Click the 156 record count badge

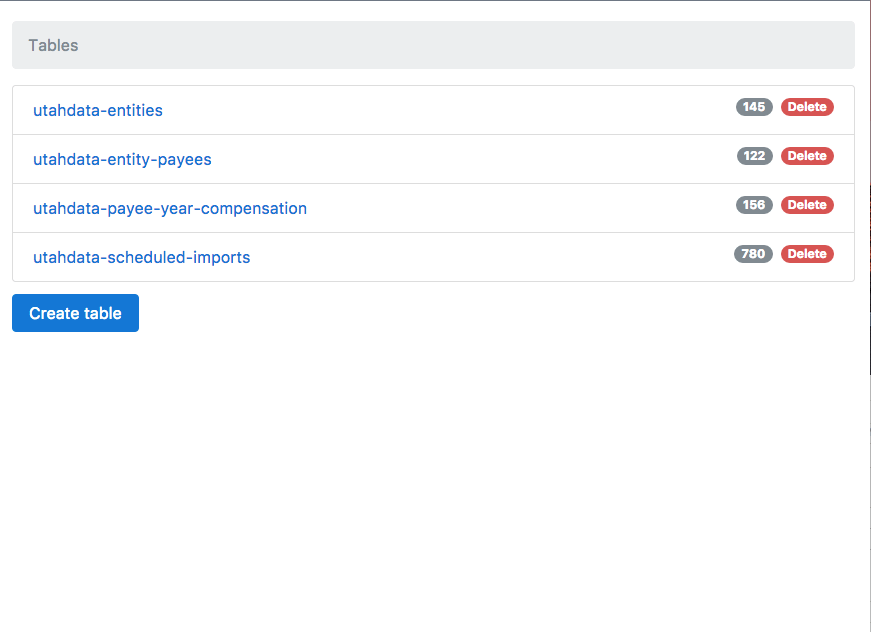[x=753, y=205]
